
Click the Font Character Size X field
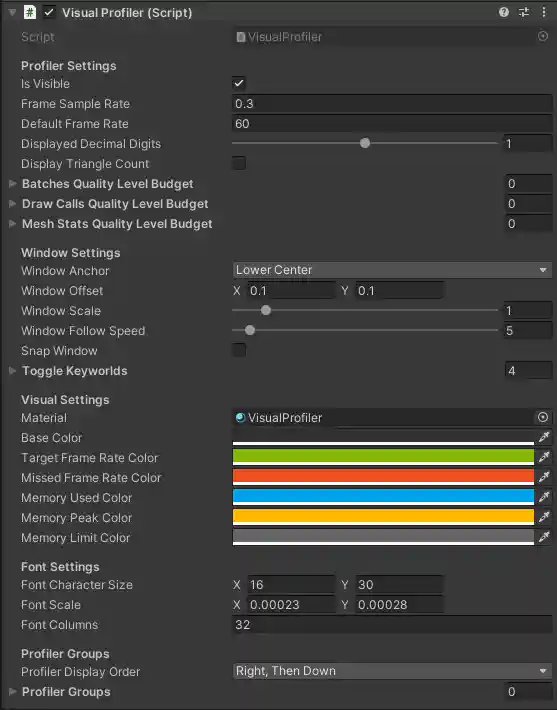[291, 585]
